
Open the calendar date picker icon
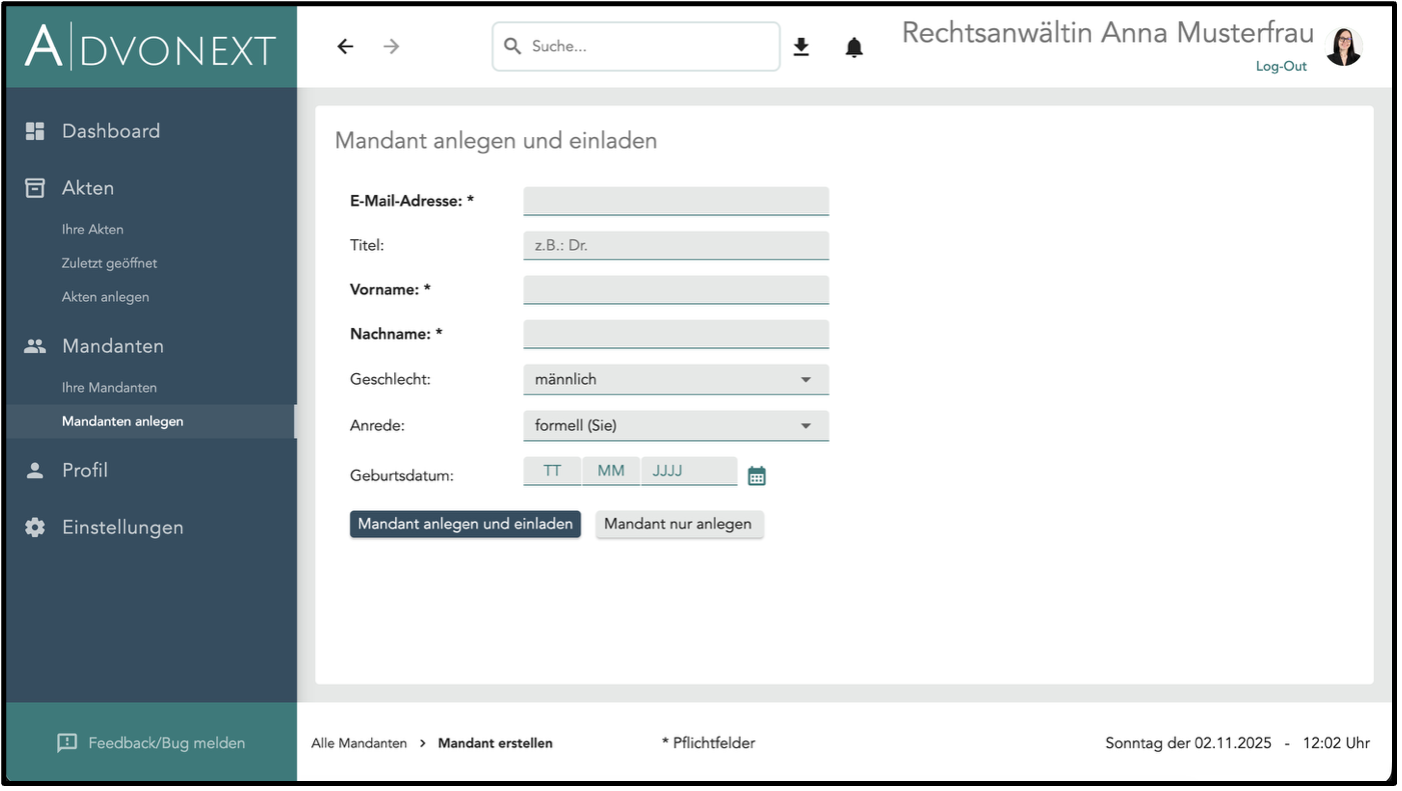[x=757, y=476]
